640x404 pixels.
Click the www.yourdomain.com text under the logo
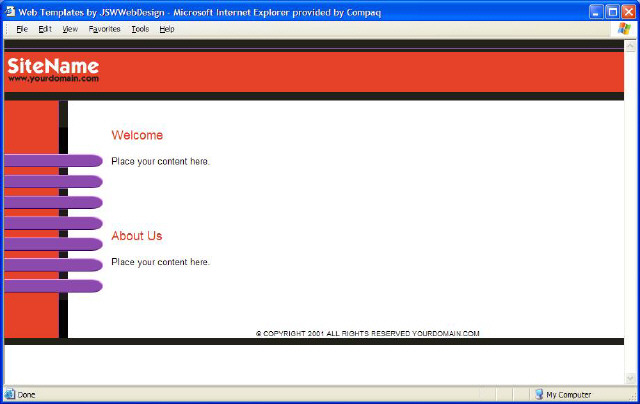(x=53, y=79)
